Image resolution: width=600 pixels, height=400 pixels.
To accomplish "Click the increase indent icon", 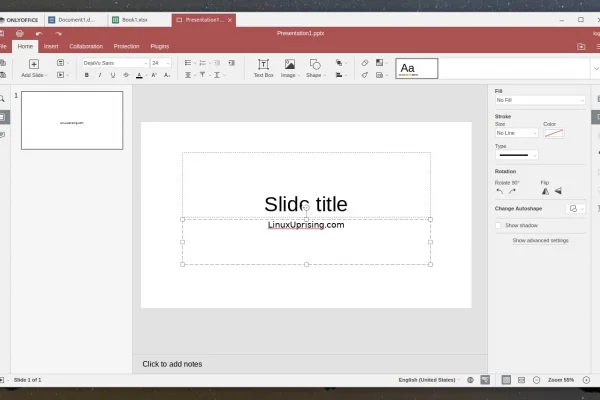I will 232,63.
